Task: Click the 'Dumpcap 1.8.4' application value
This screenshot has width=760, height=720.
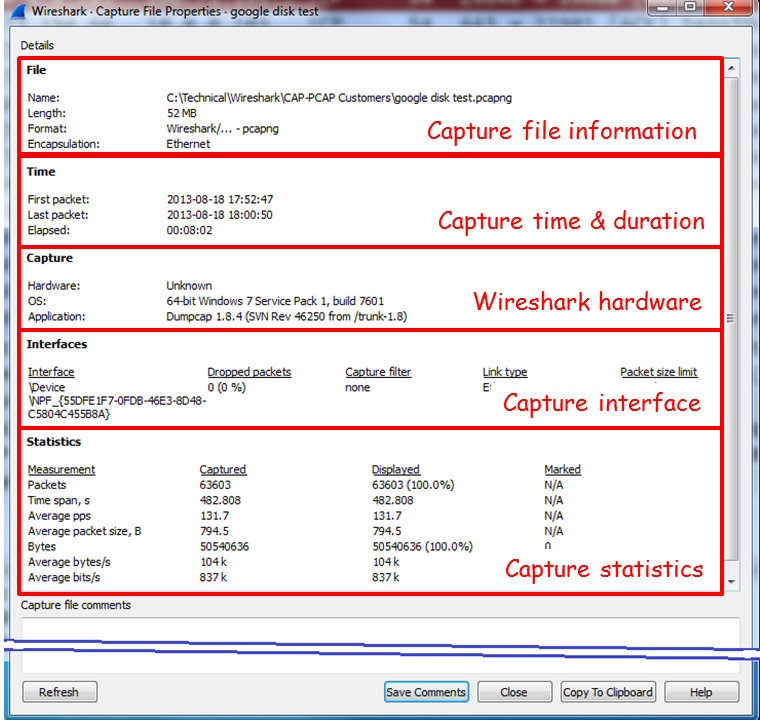Action: [x=286, y=317]
